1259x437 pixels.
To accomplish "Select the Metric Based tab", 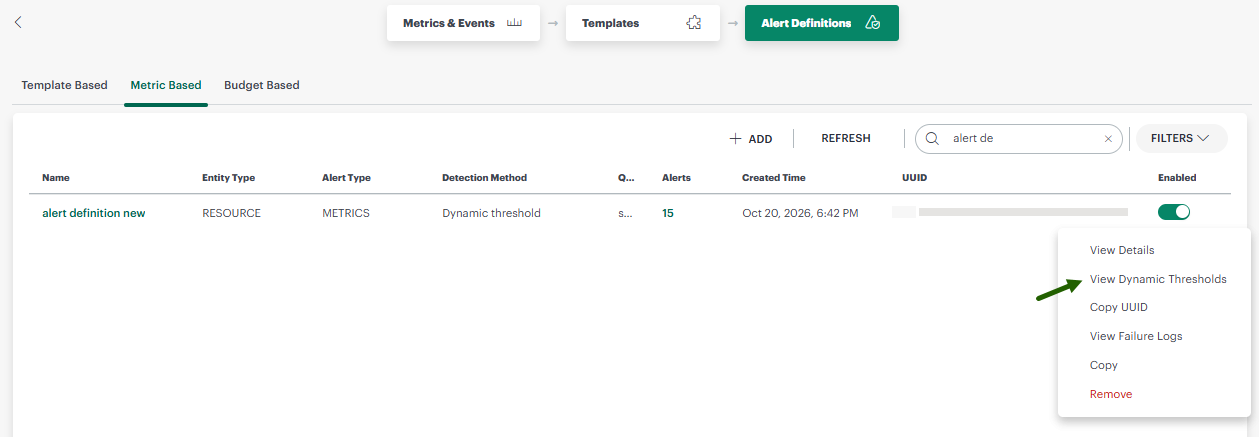I will coord(166,85).
